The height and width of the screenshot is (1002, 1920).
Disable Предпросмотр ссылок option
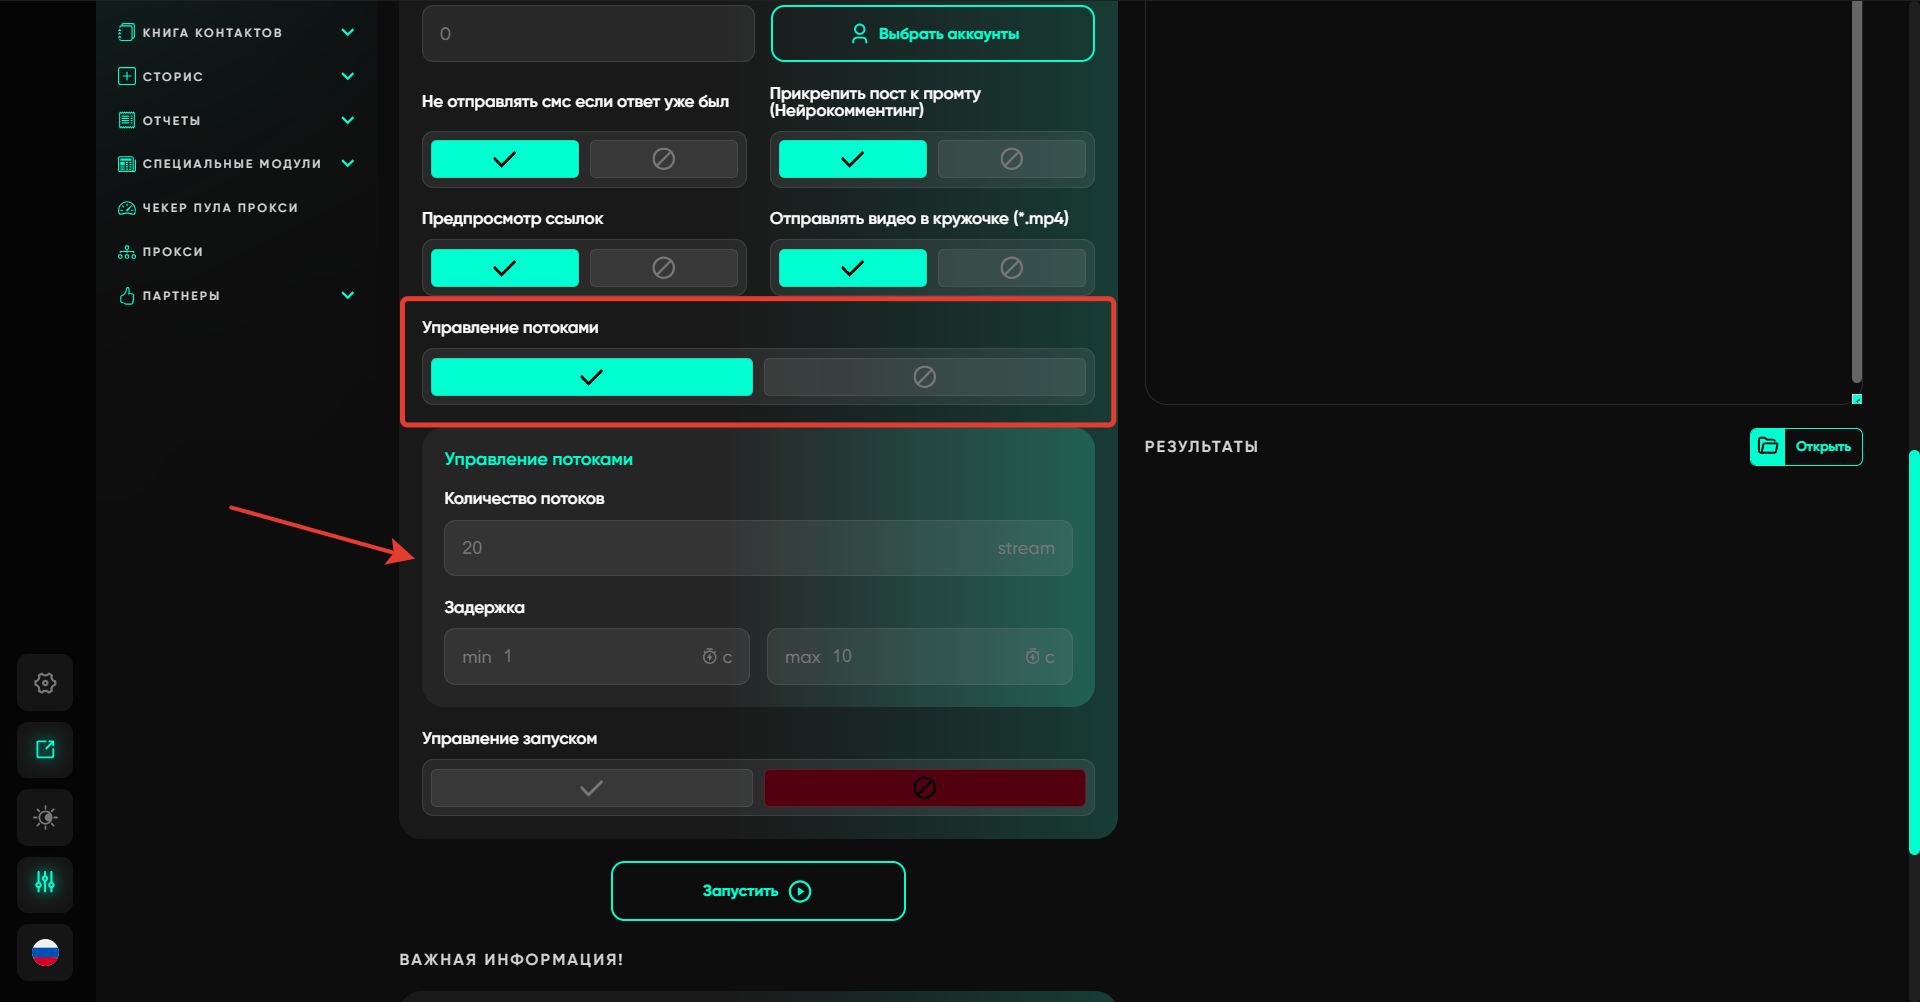(663, 268)
